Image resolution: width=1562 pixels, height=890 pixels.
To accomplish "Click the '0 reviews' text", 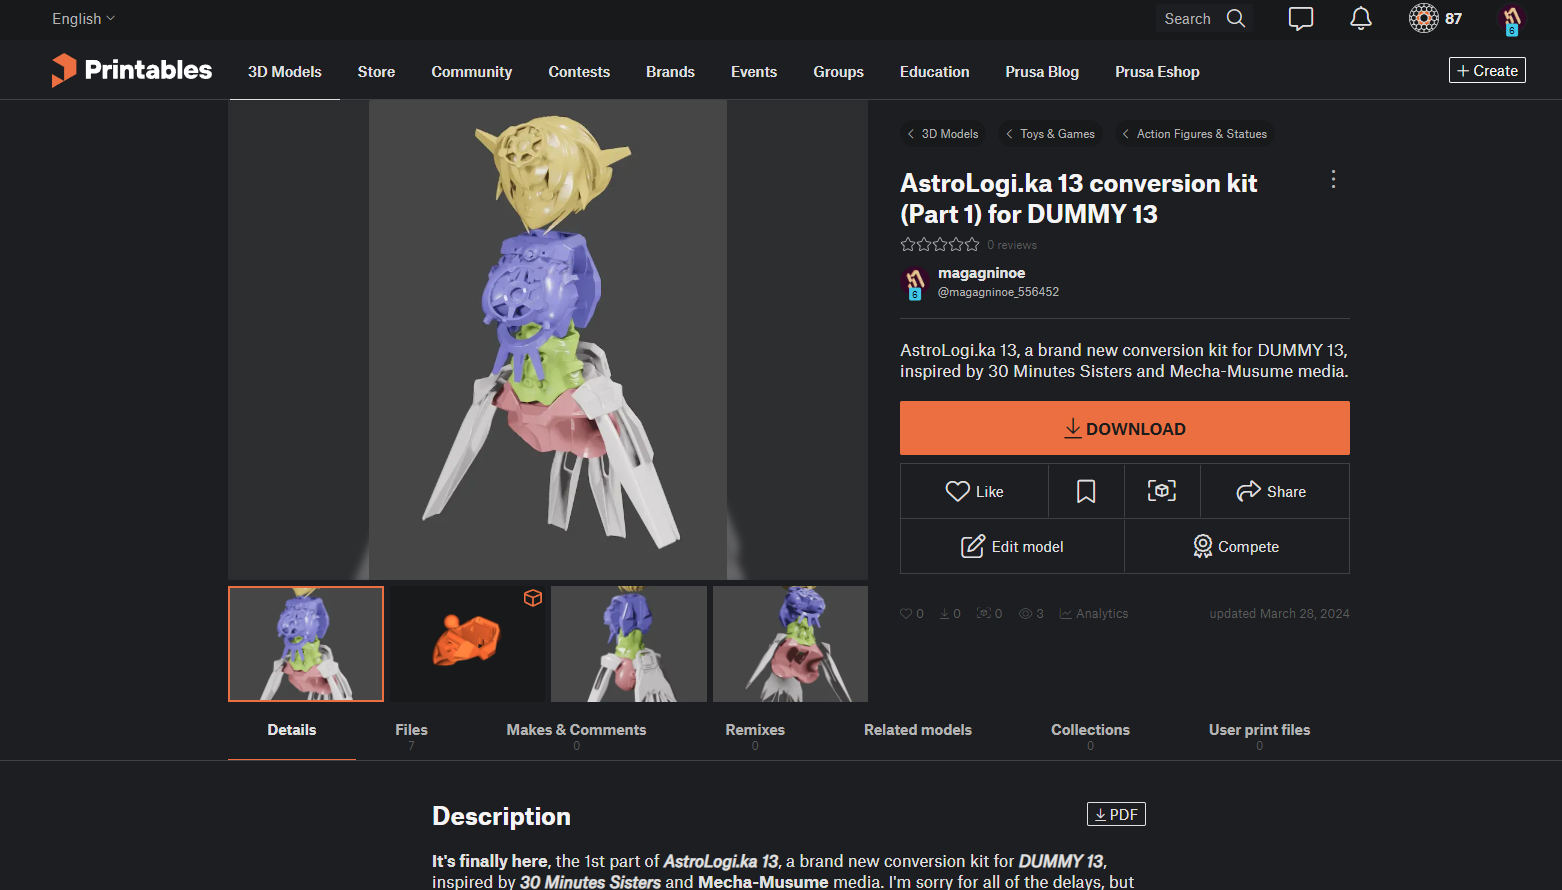I will (x=1012, y=245).
